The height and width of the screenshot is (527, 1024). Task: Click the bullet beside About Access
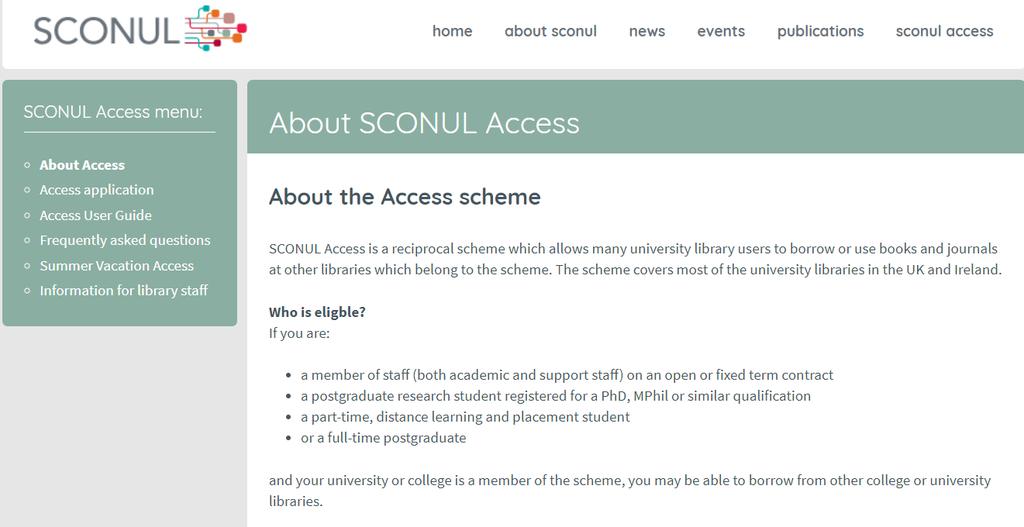27,165
